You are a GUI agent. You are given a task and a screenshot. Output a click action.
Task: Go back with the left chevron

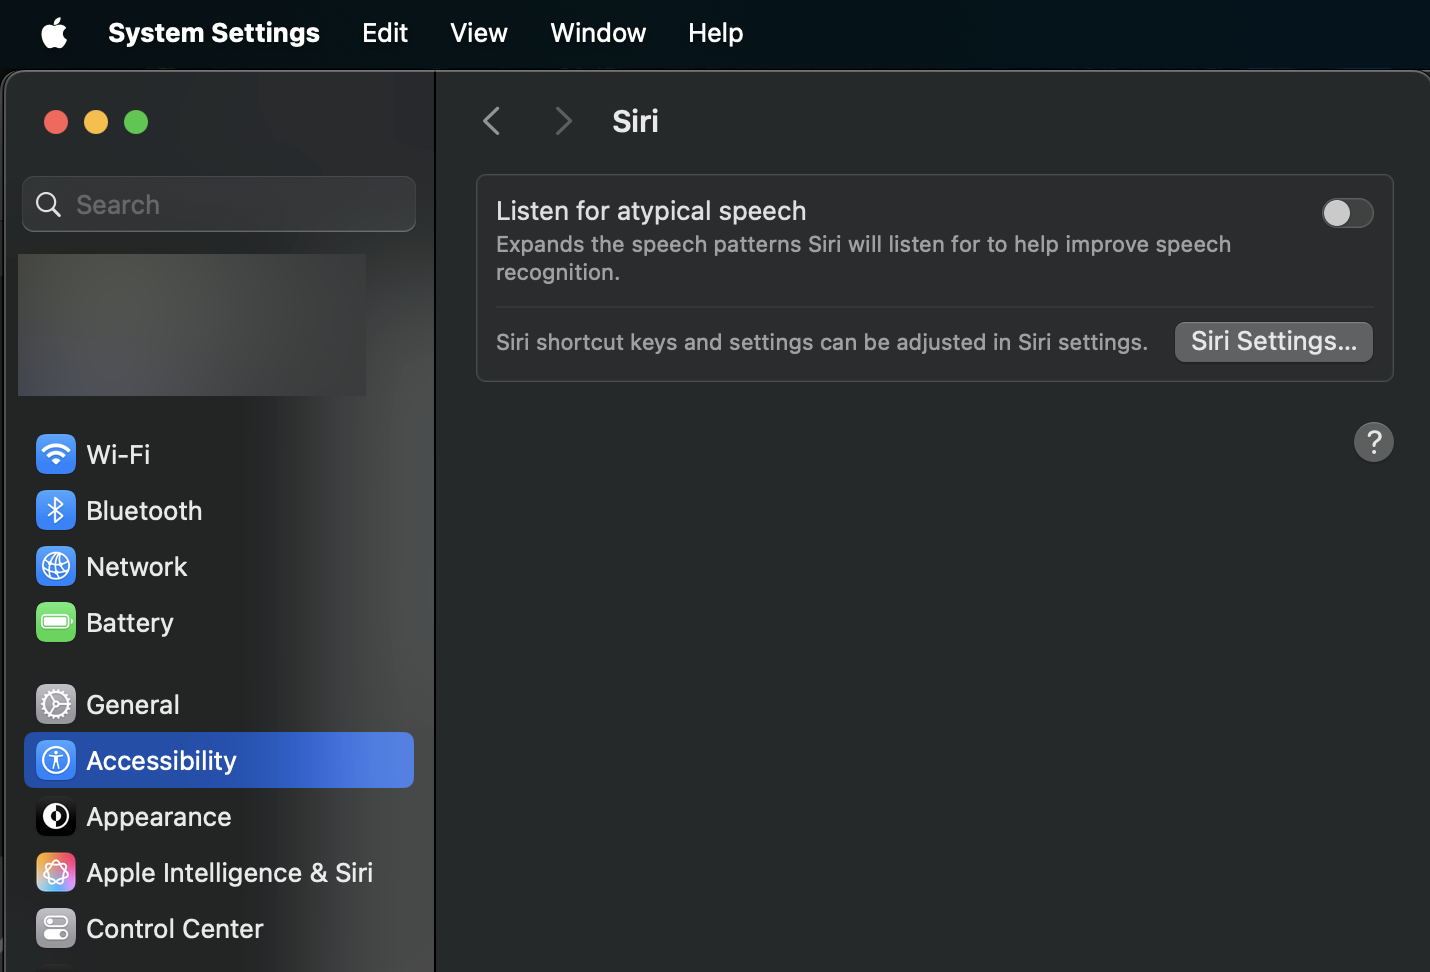point(491,121)
